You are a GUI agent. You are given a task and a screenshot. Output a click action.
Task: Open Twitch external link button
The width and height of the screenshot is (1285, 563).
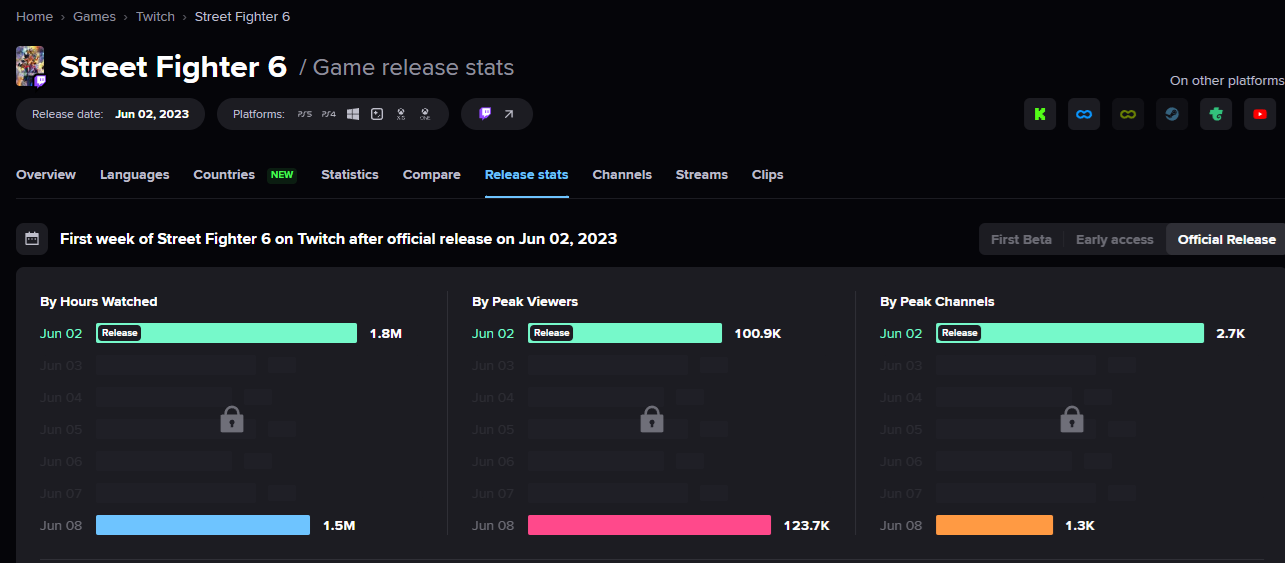[497, 114]
